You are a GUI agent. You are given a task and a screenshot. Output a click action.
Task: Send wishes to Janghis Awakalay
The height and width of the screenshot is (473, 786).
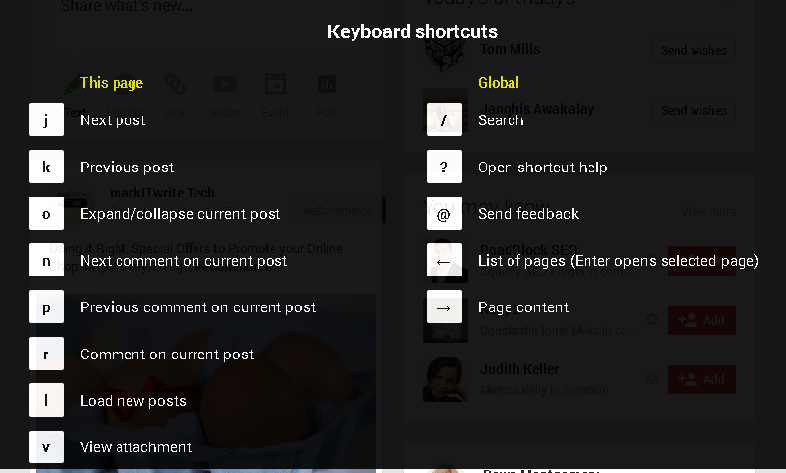(694, 110)
